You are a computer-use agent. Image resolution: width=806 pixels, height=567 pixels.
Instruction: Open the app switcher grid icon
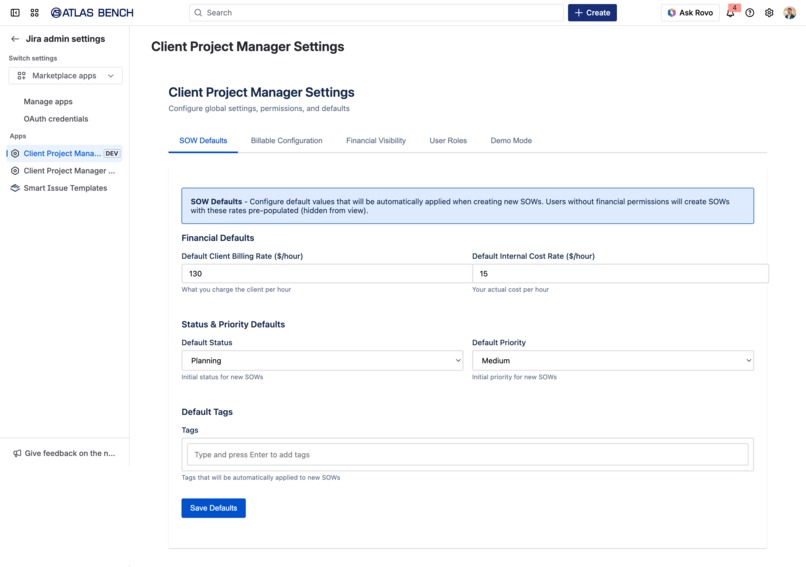pyautogui.click(x=34, y=13)
